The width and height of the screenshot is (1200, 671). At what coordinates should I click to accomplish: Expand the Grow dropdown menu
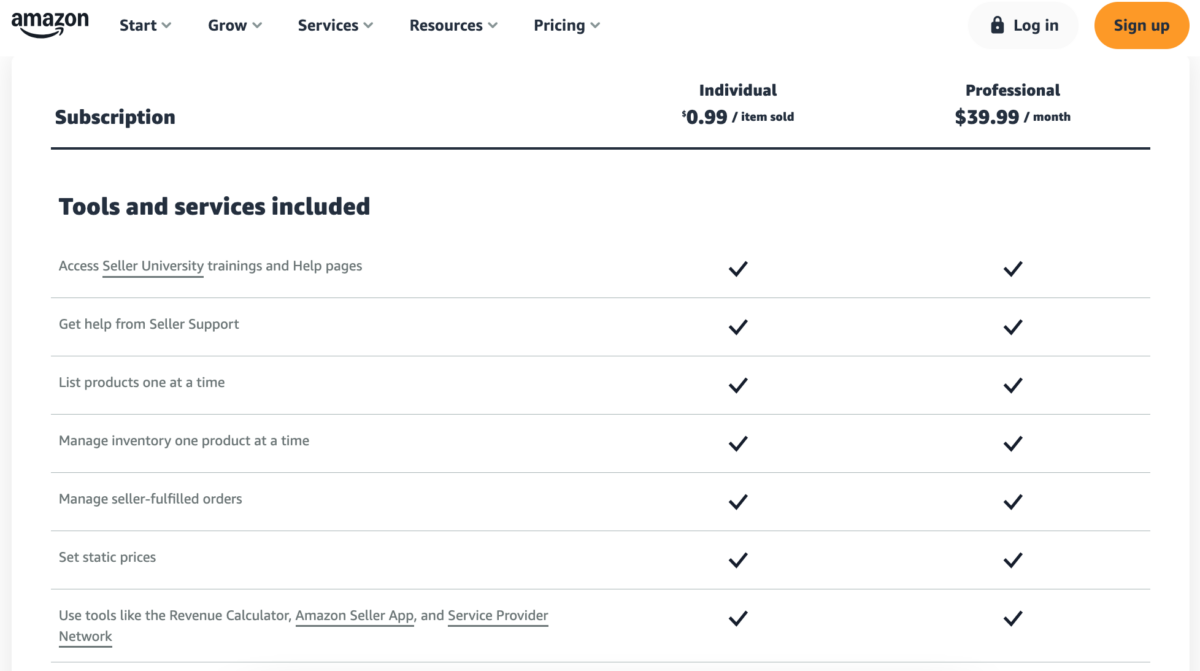click(234, 25)
